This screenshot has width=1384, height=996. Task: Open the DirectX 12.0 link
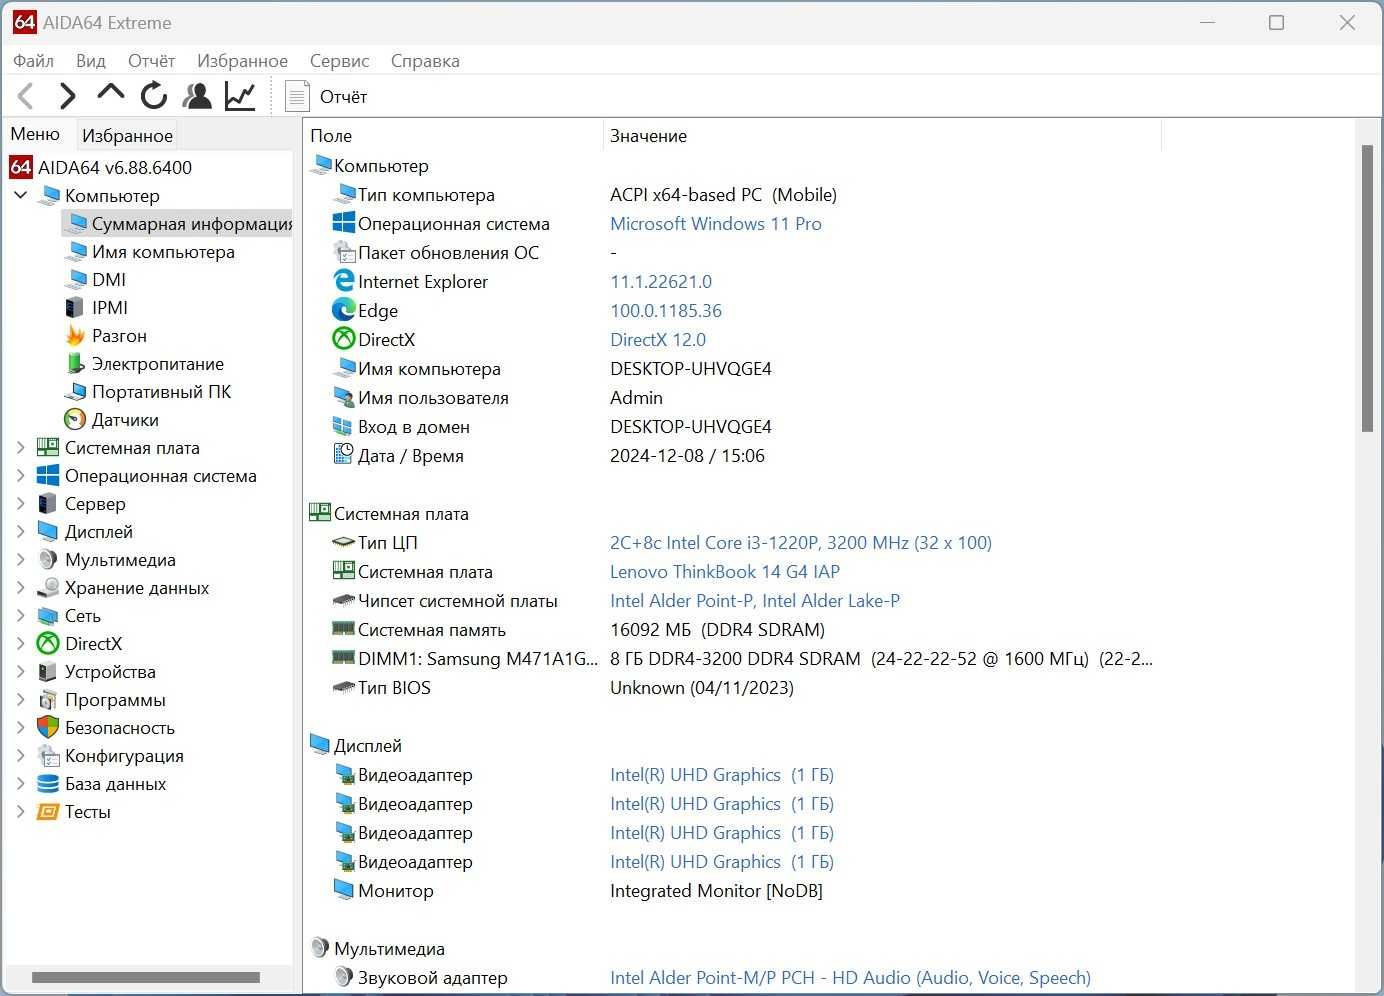pos(658,340)
